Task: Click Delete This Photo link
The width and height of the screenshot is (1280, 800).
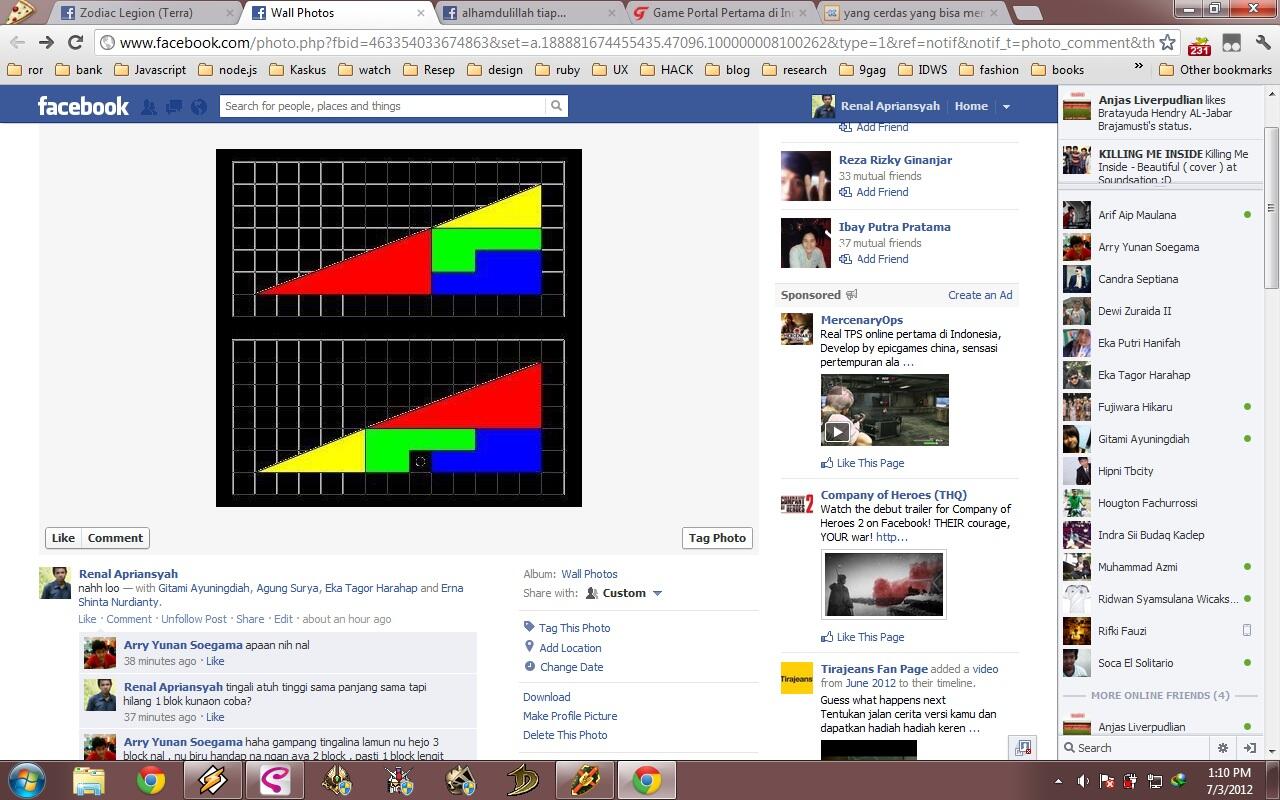Action: tap(565, 735)
